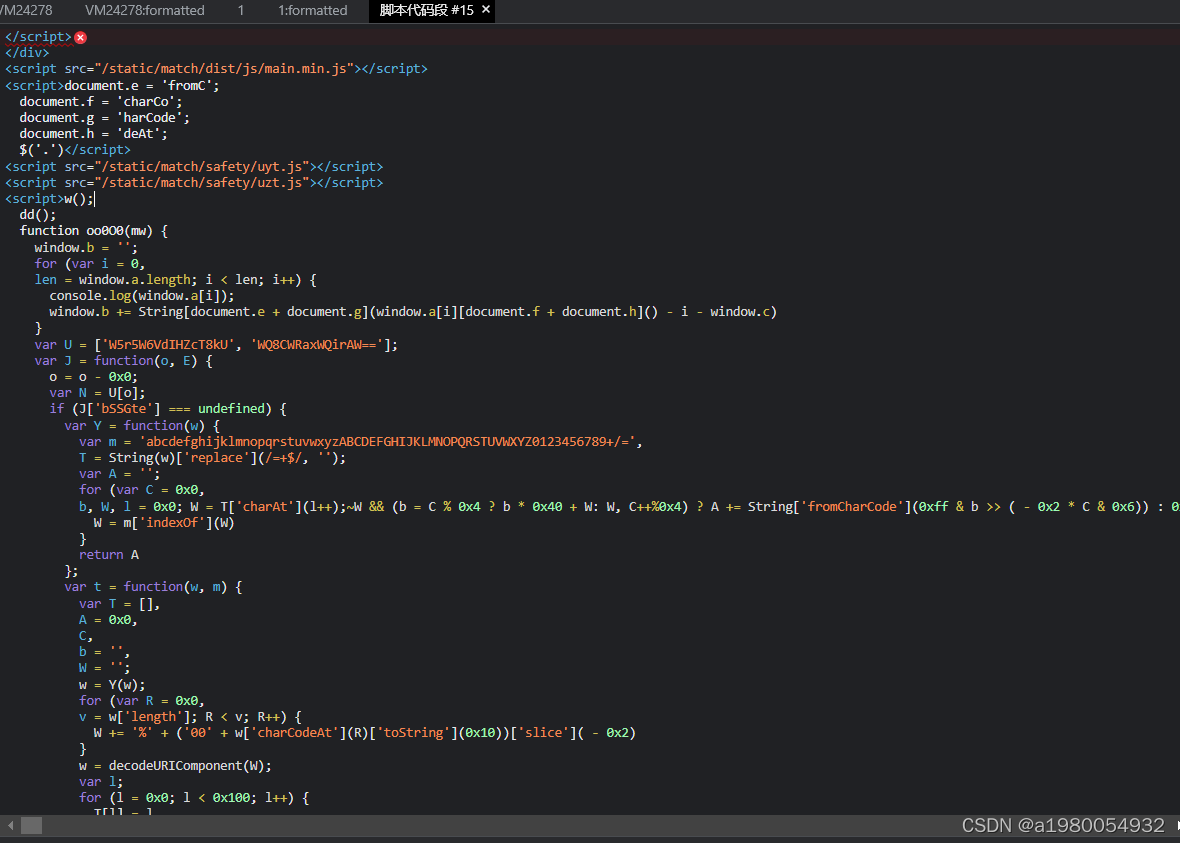Click the 'charCodeAt' string in the W += line
Screen dimensions: 1180x843
[x=294, y=733]
